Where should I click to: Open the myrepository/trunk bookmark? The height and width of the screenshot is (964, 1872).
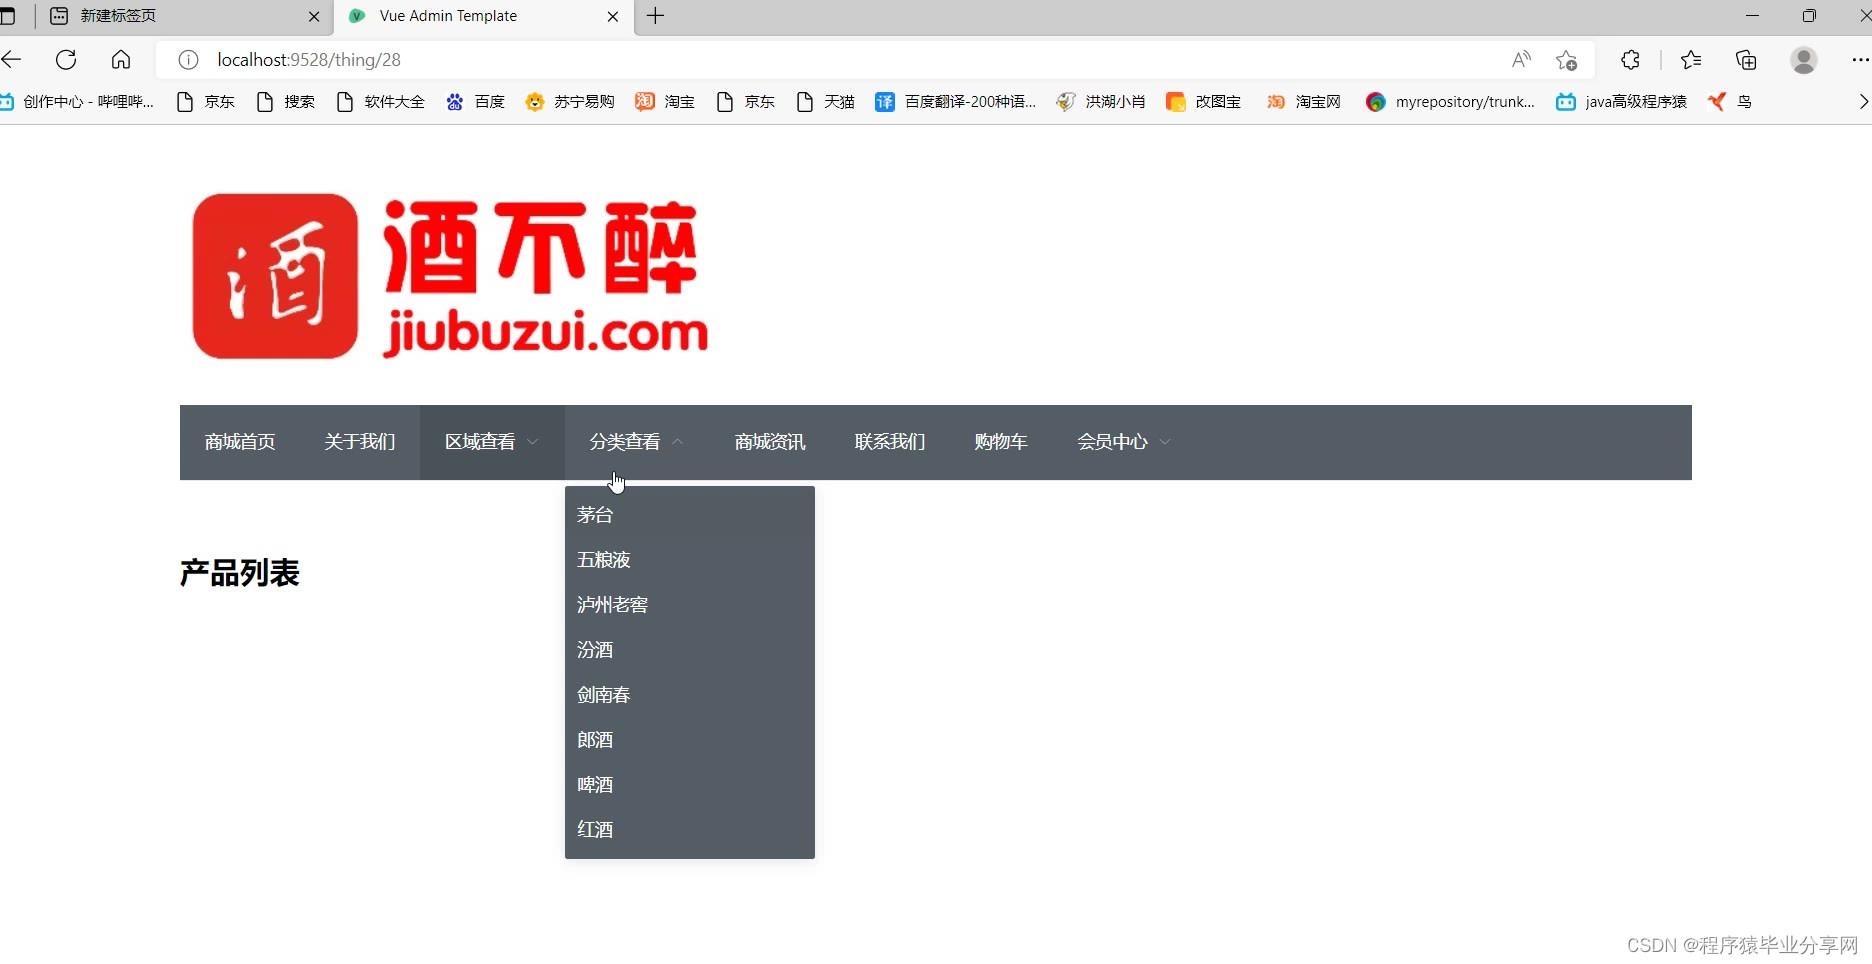coord(1451,102)
